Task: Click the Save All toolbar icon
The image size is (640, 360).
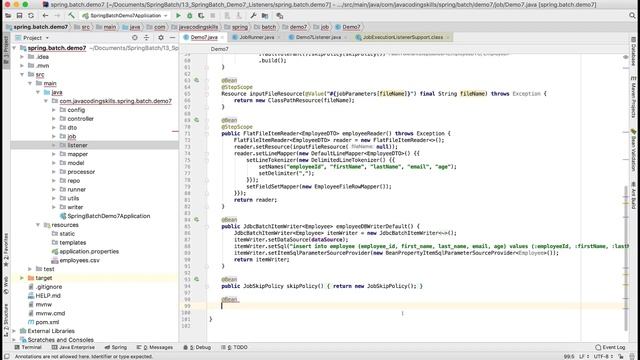Action: [19, 16]
